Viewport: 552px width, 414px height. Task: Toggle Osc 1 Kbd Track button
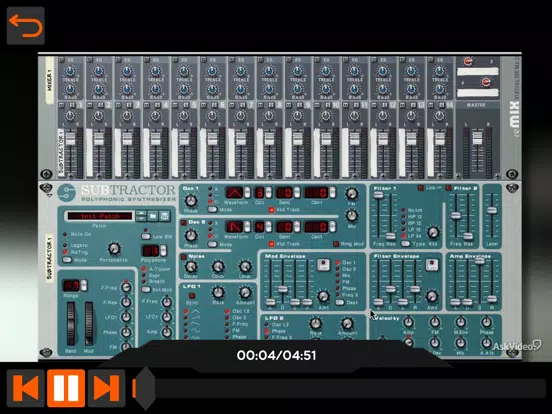(271, 210)
